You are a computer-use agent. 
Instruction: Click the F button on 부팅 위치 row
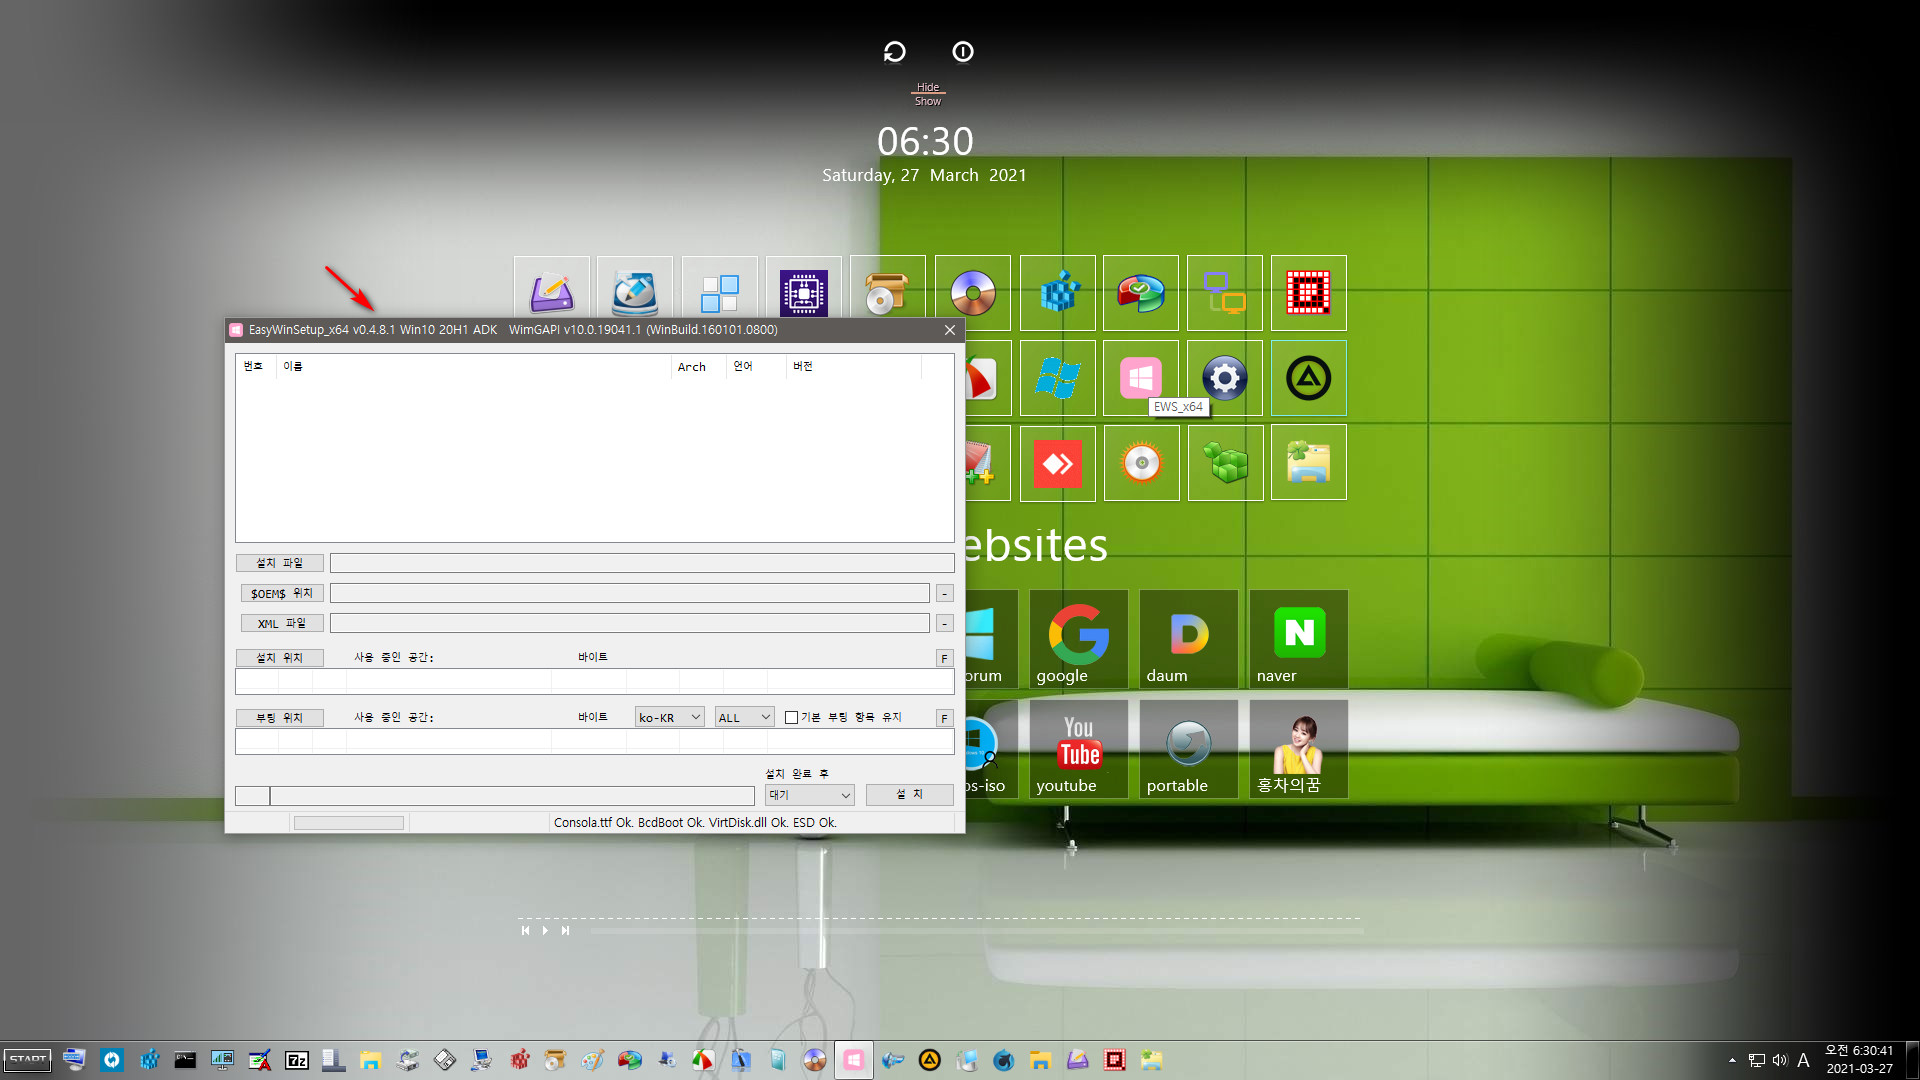[944, 718]
